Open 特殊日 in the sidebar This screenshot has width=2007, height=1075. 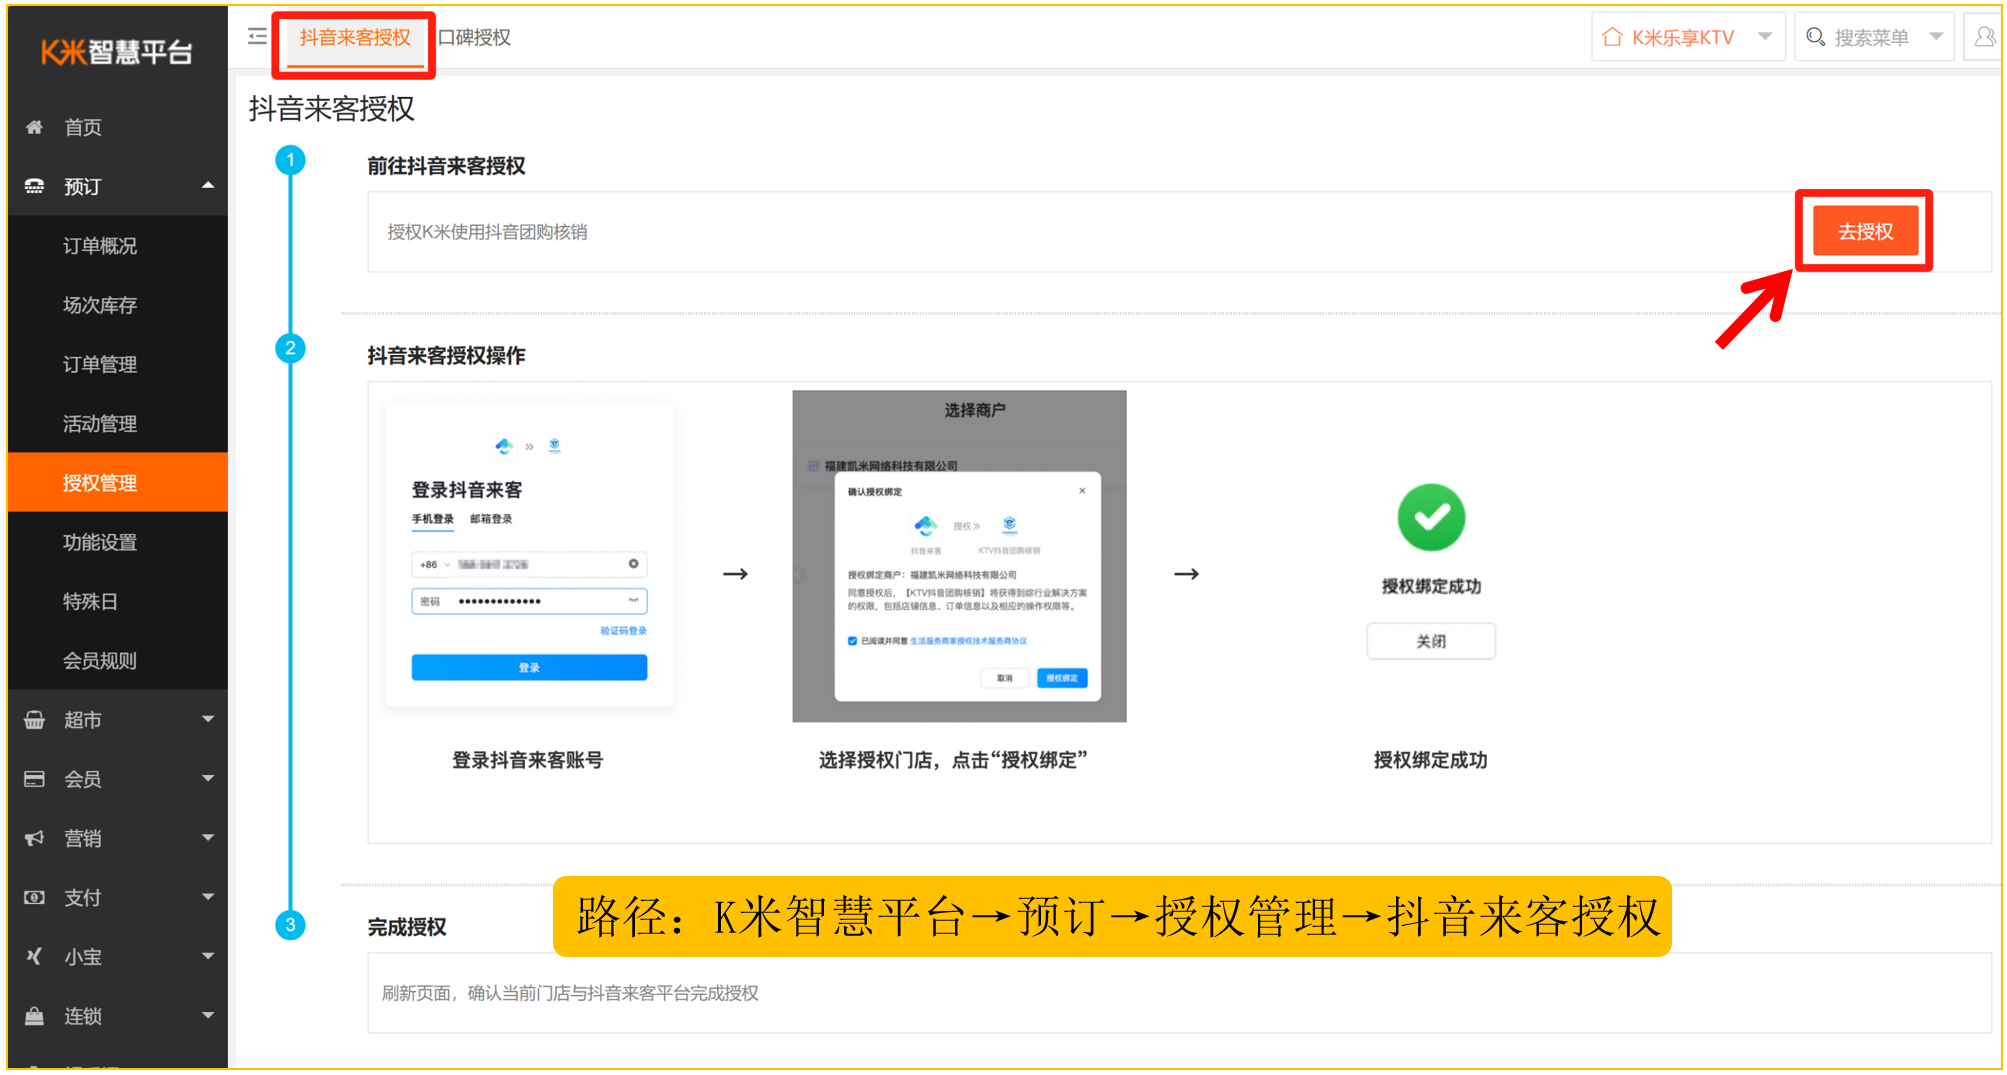click(x=118, y=601)
